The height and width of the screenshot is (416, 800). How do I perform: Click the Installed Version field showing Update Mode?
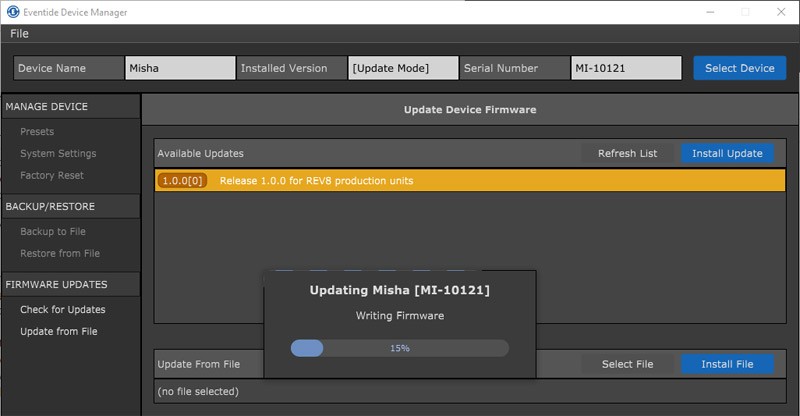403,68
